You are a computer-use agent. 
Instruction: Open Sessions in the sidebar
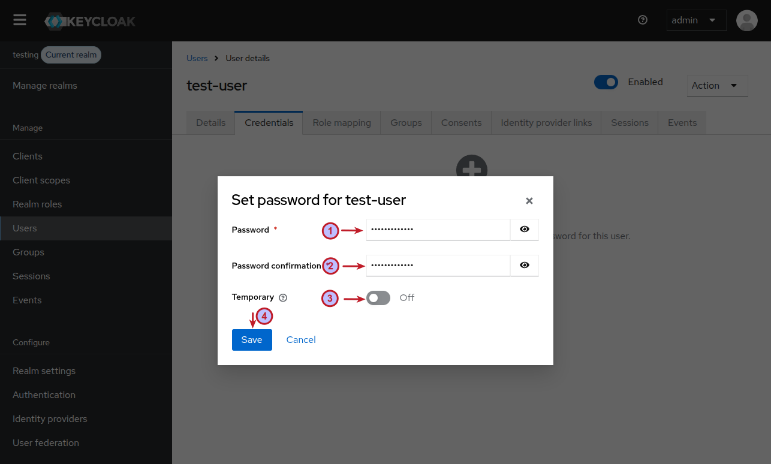tap(31, 276)
